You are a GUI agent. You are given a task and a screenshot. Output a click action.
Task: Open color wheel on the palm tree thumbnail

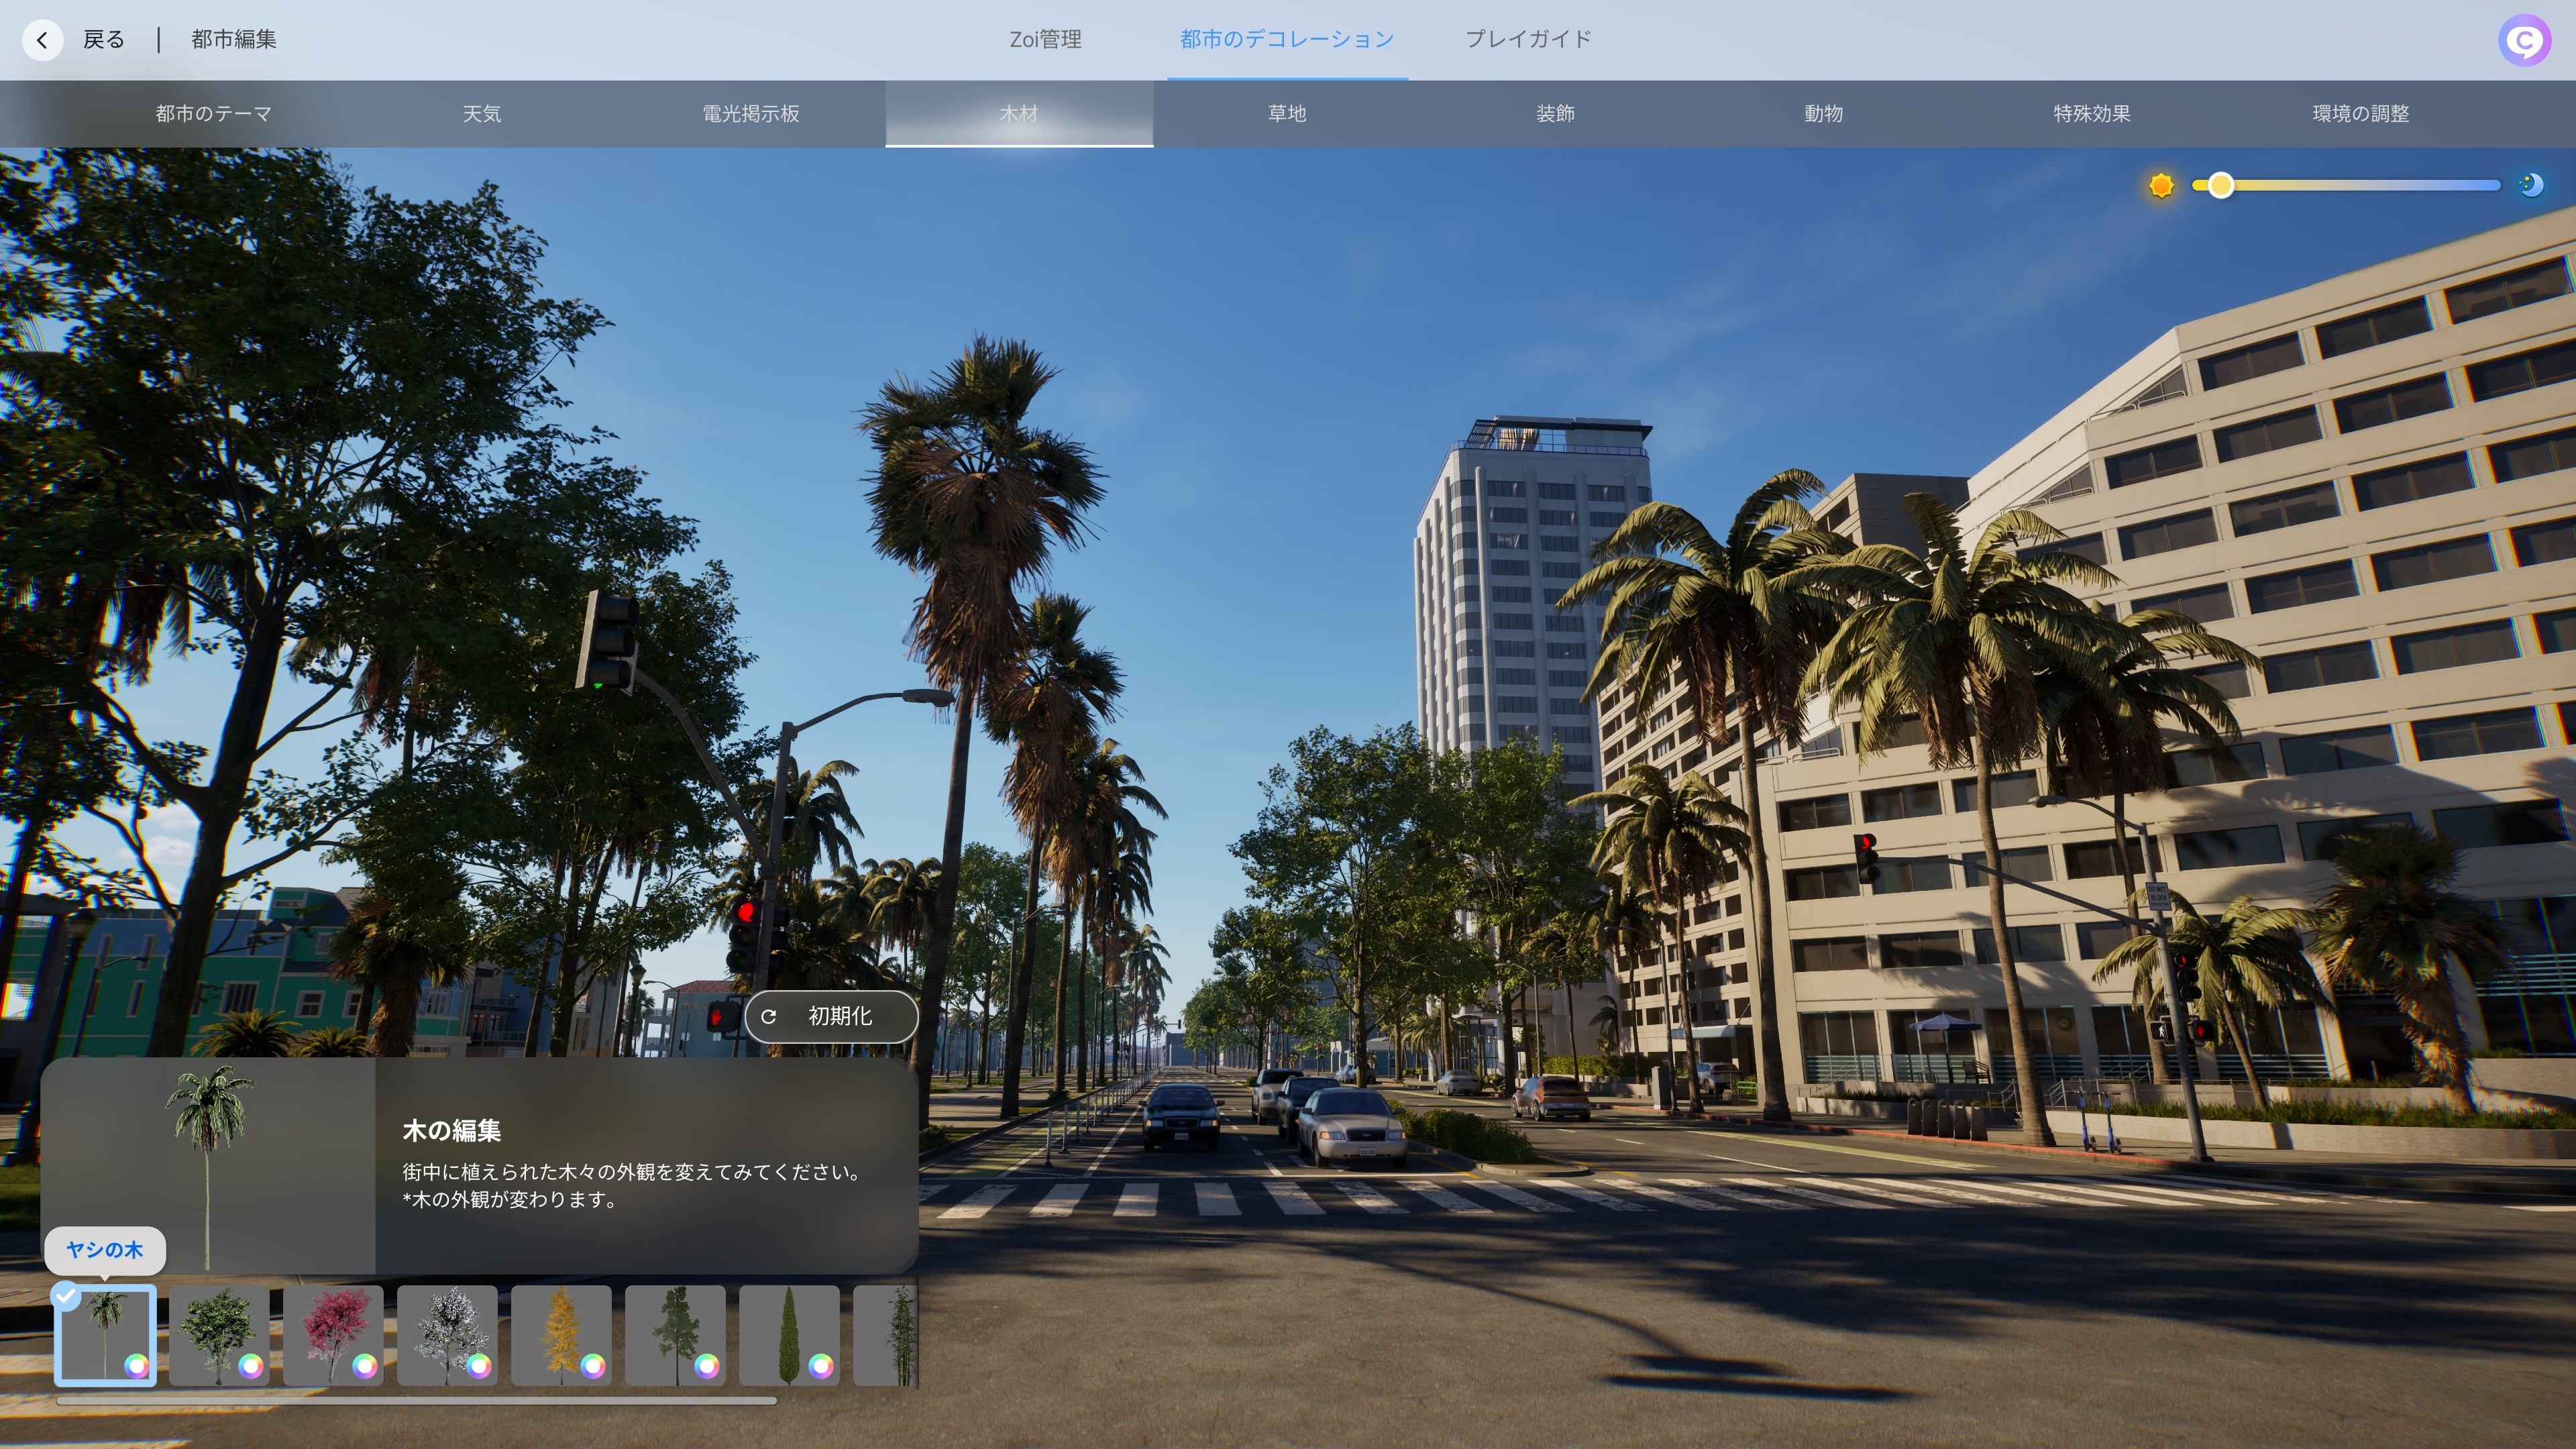(x=136, y=1366)
